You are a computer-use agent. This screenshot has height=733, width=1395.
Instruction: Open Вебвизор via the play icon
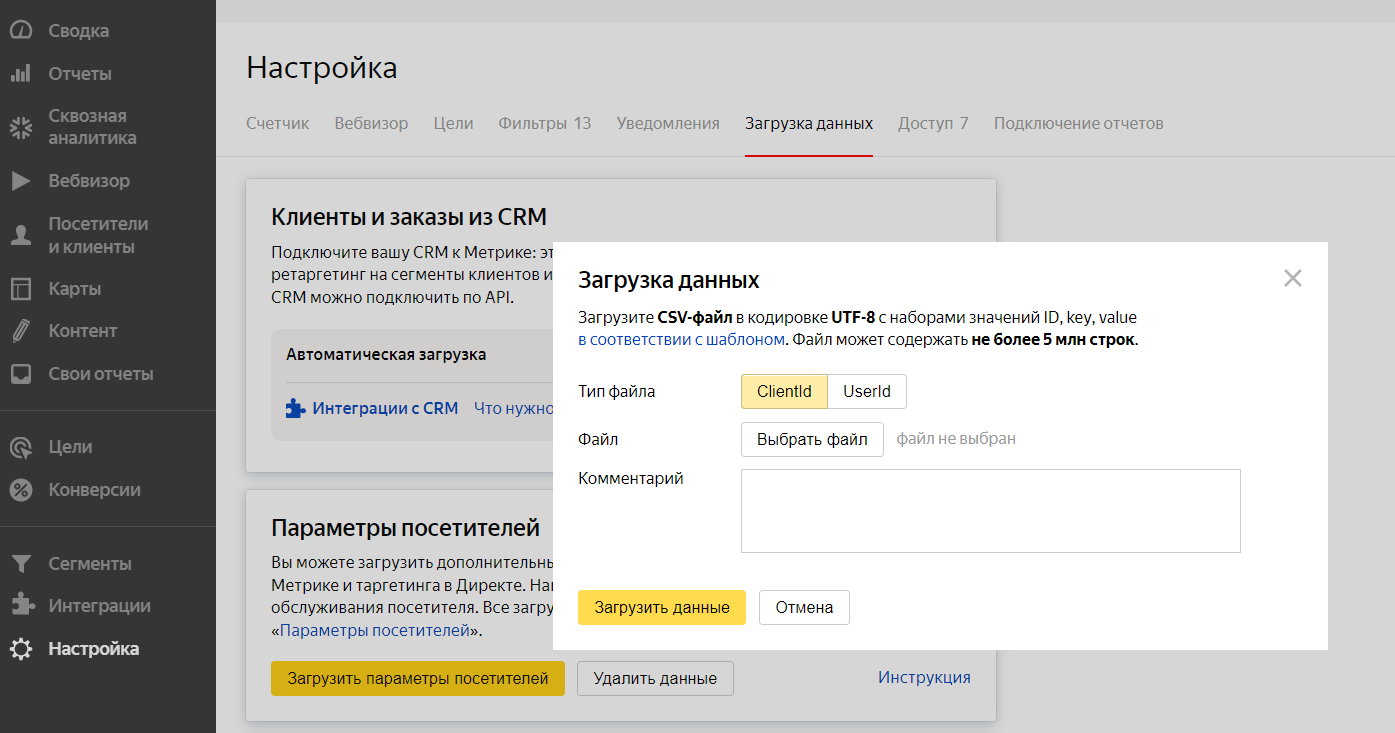click(x=21, y=181)
